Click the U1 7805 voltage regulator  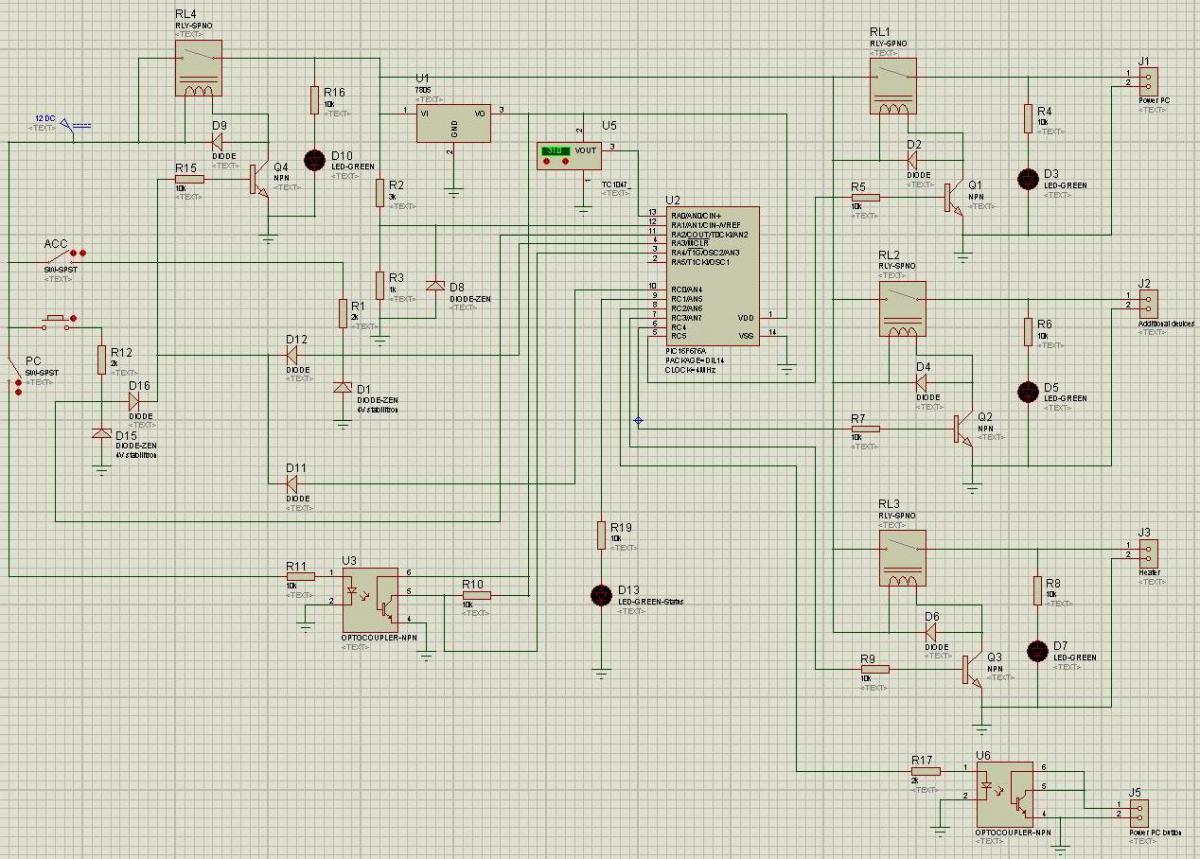[x=453, y=124]
